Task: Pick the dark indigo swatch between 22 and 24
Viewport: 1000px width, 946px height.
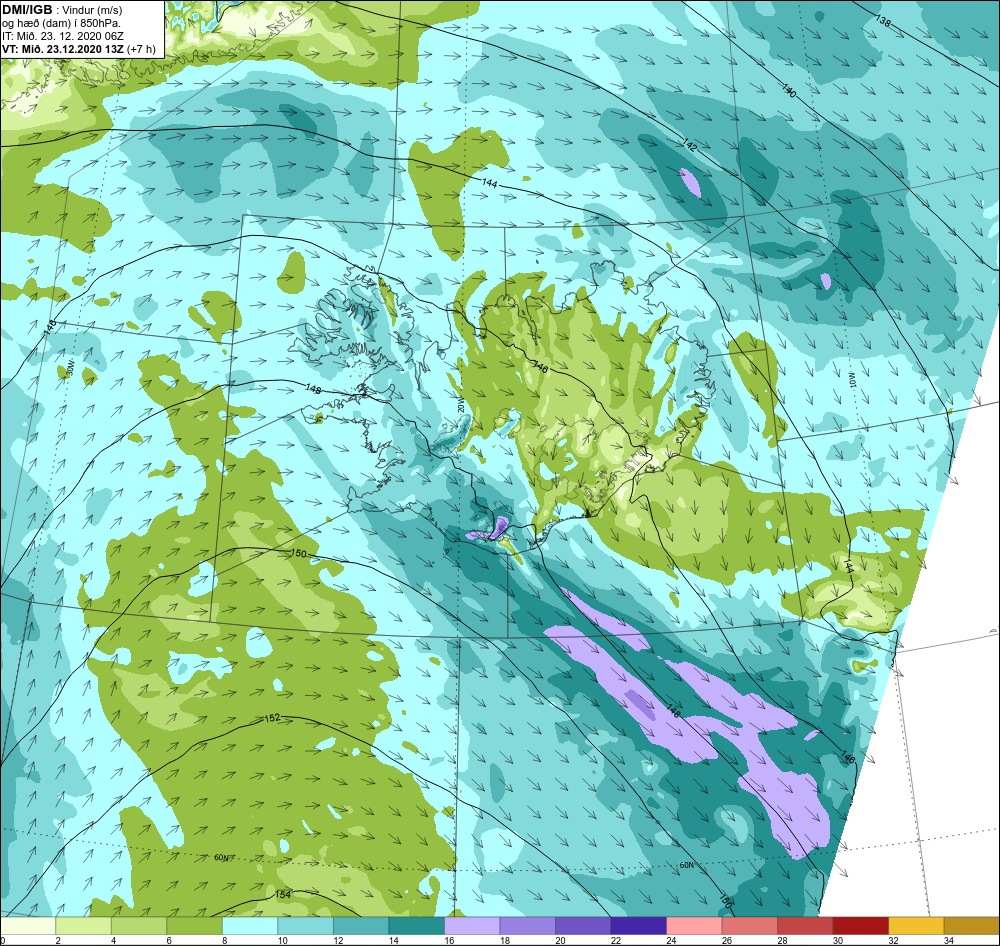Action: pos(638,925)
